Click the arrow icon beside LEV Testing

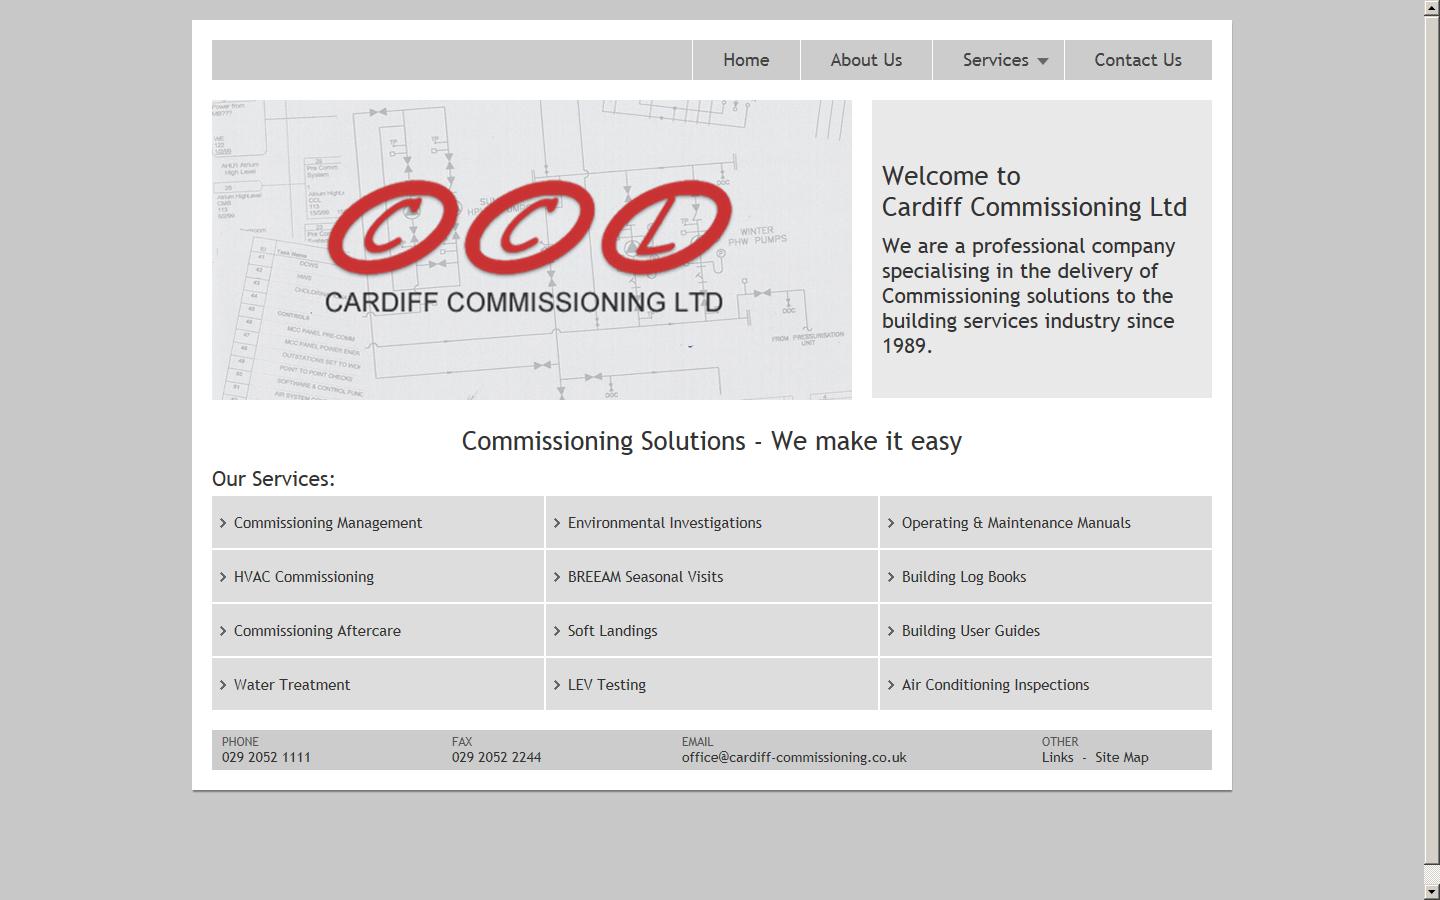pos(558,684)
